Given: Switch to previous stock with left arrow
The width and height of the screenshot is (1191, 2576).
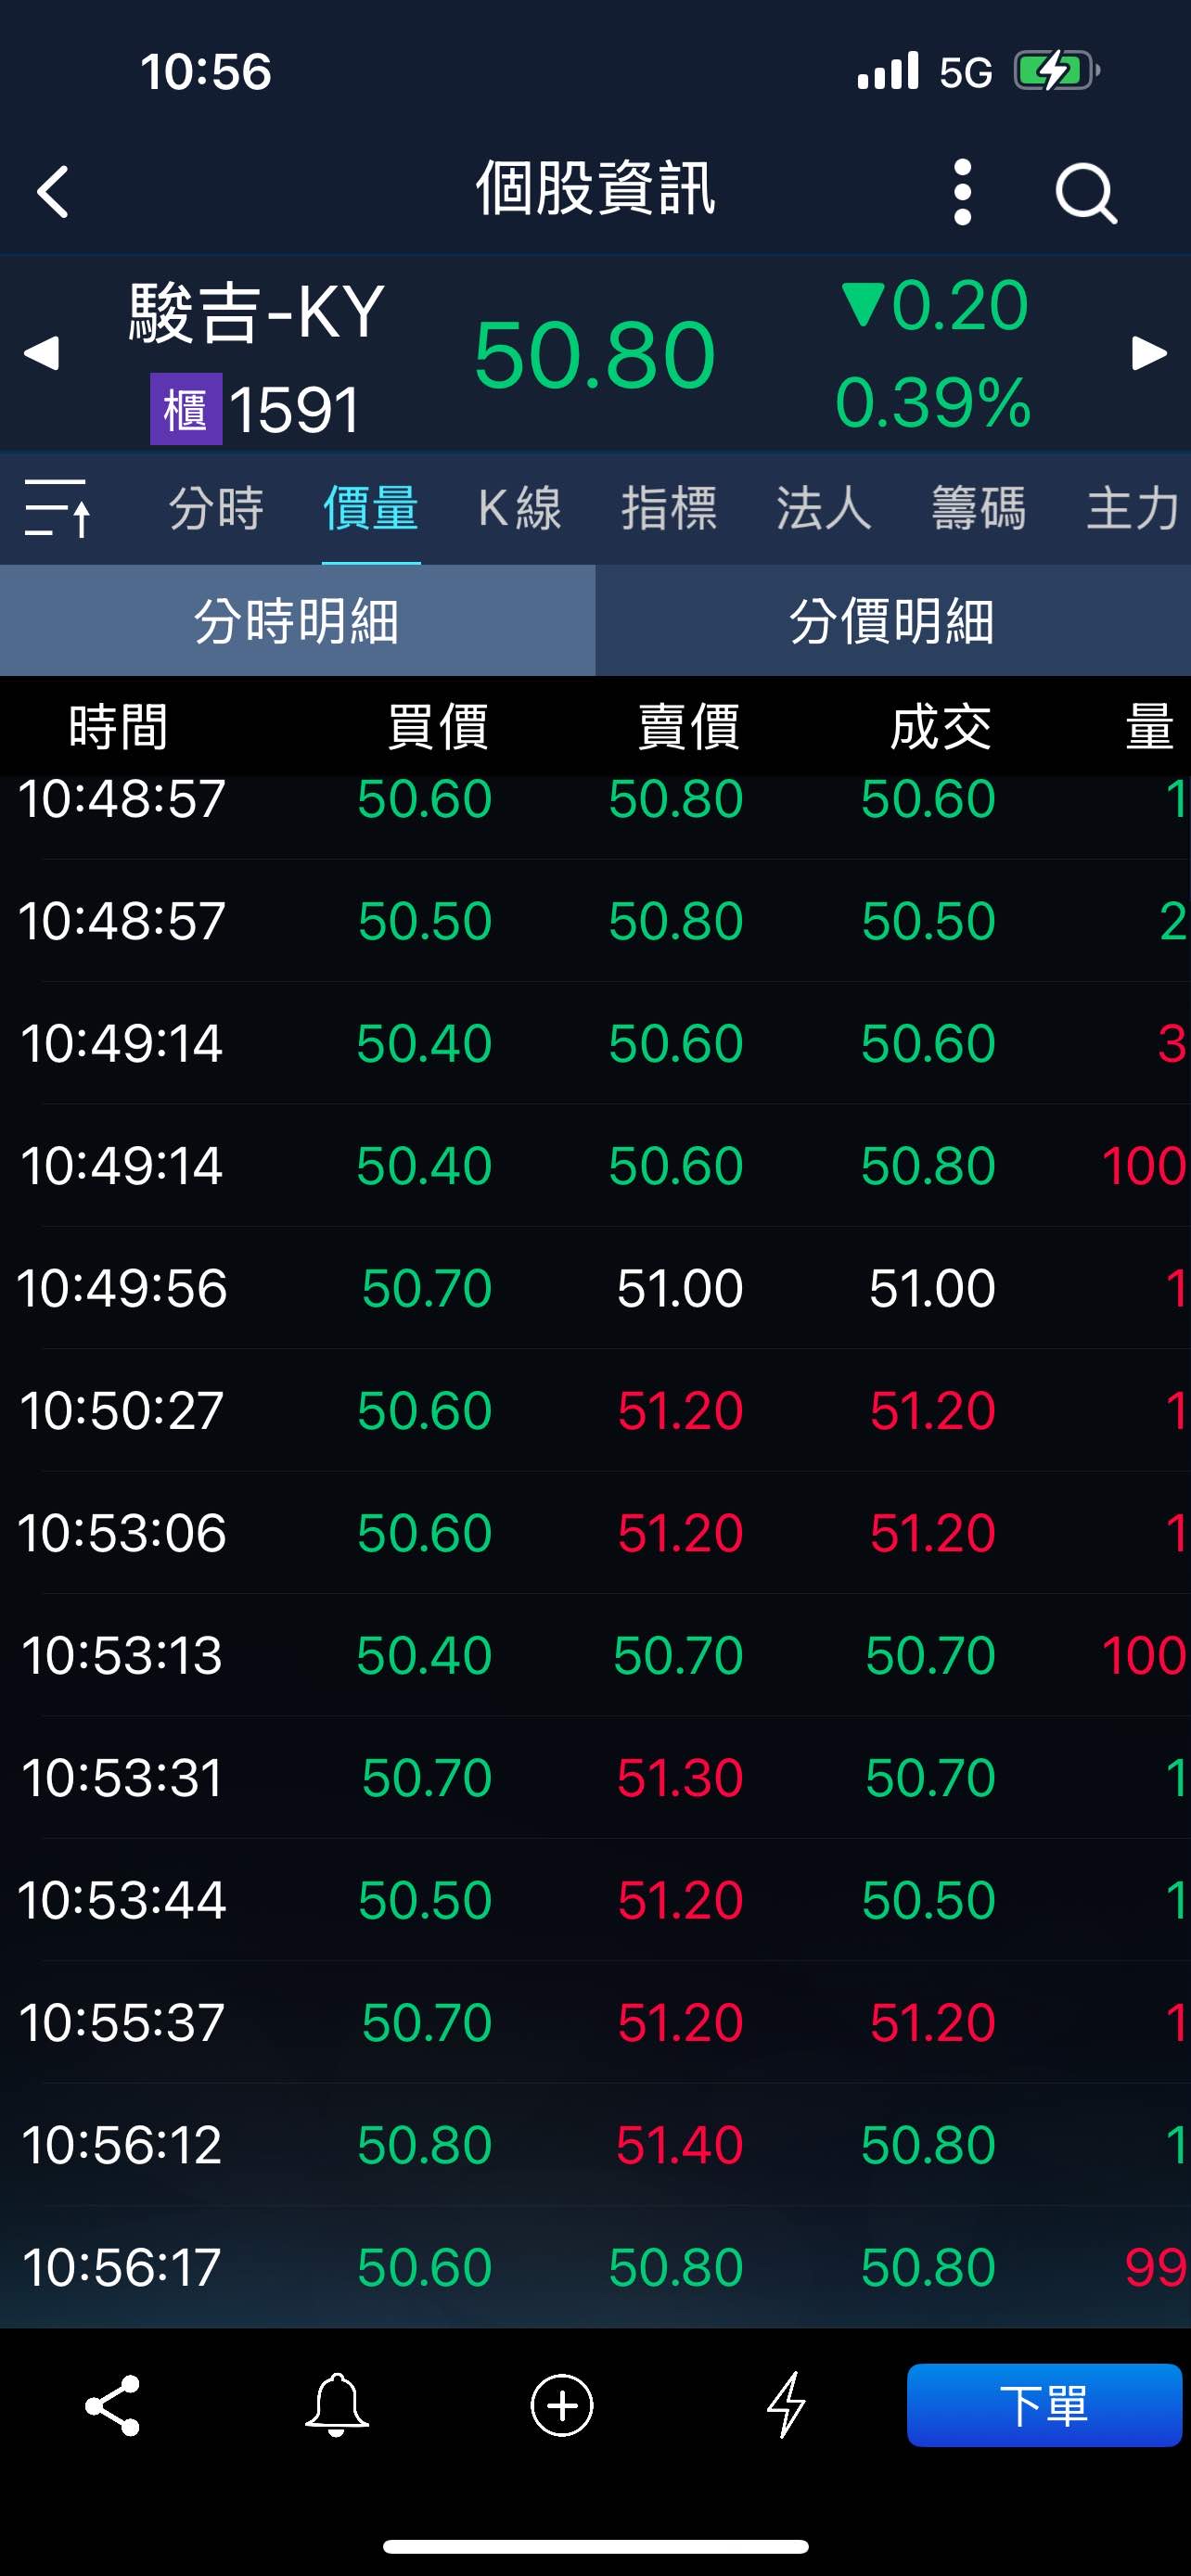Looking at the screenshot, I should 41,353.
